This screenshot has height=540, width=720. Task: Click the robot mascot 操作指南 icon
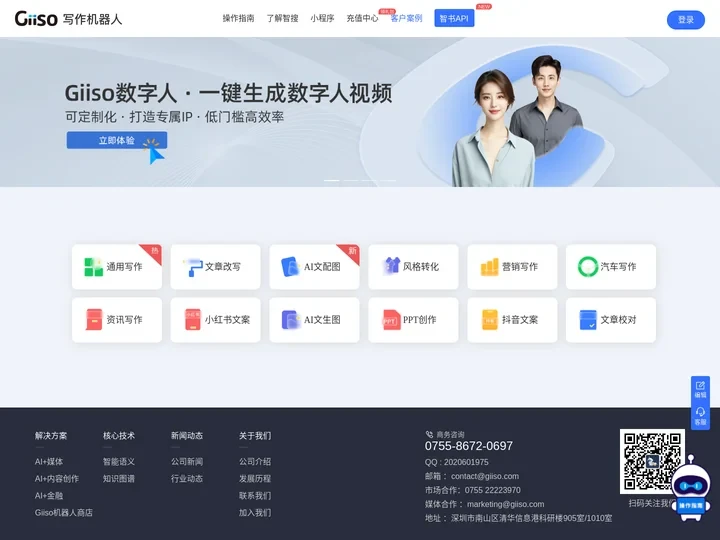pos(691,489)
